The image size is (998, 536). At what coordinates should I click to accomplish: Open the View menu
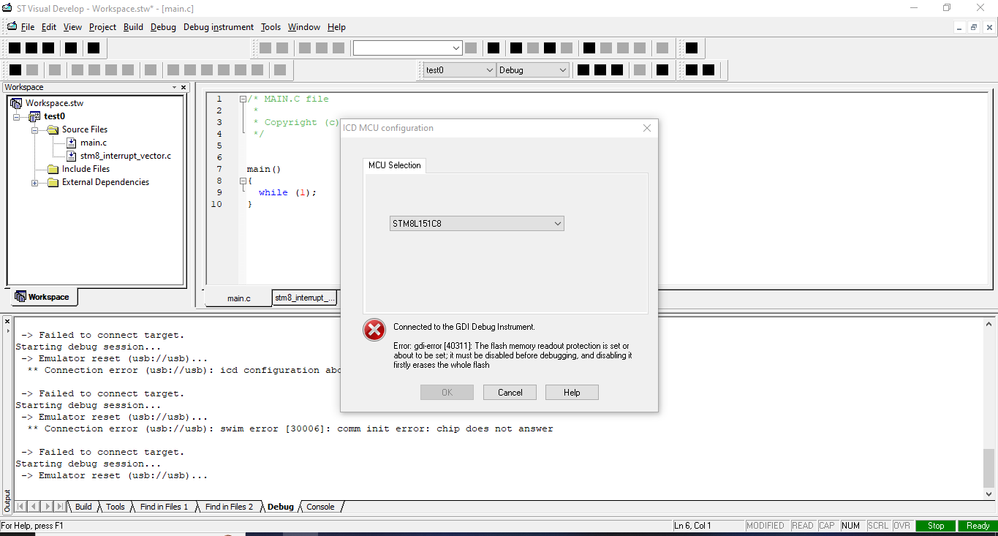click(72, 27)
